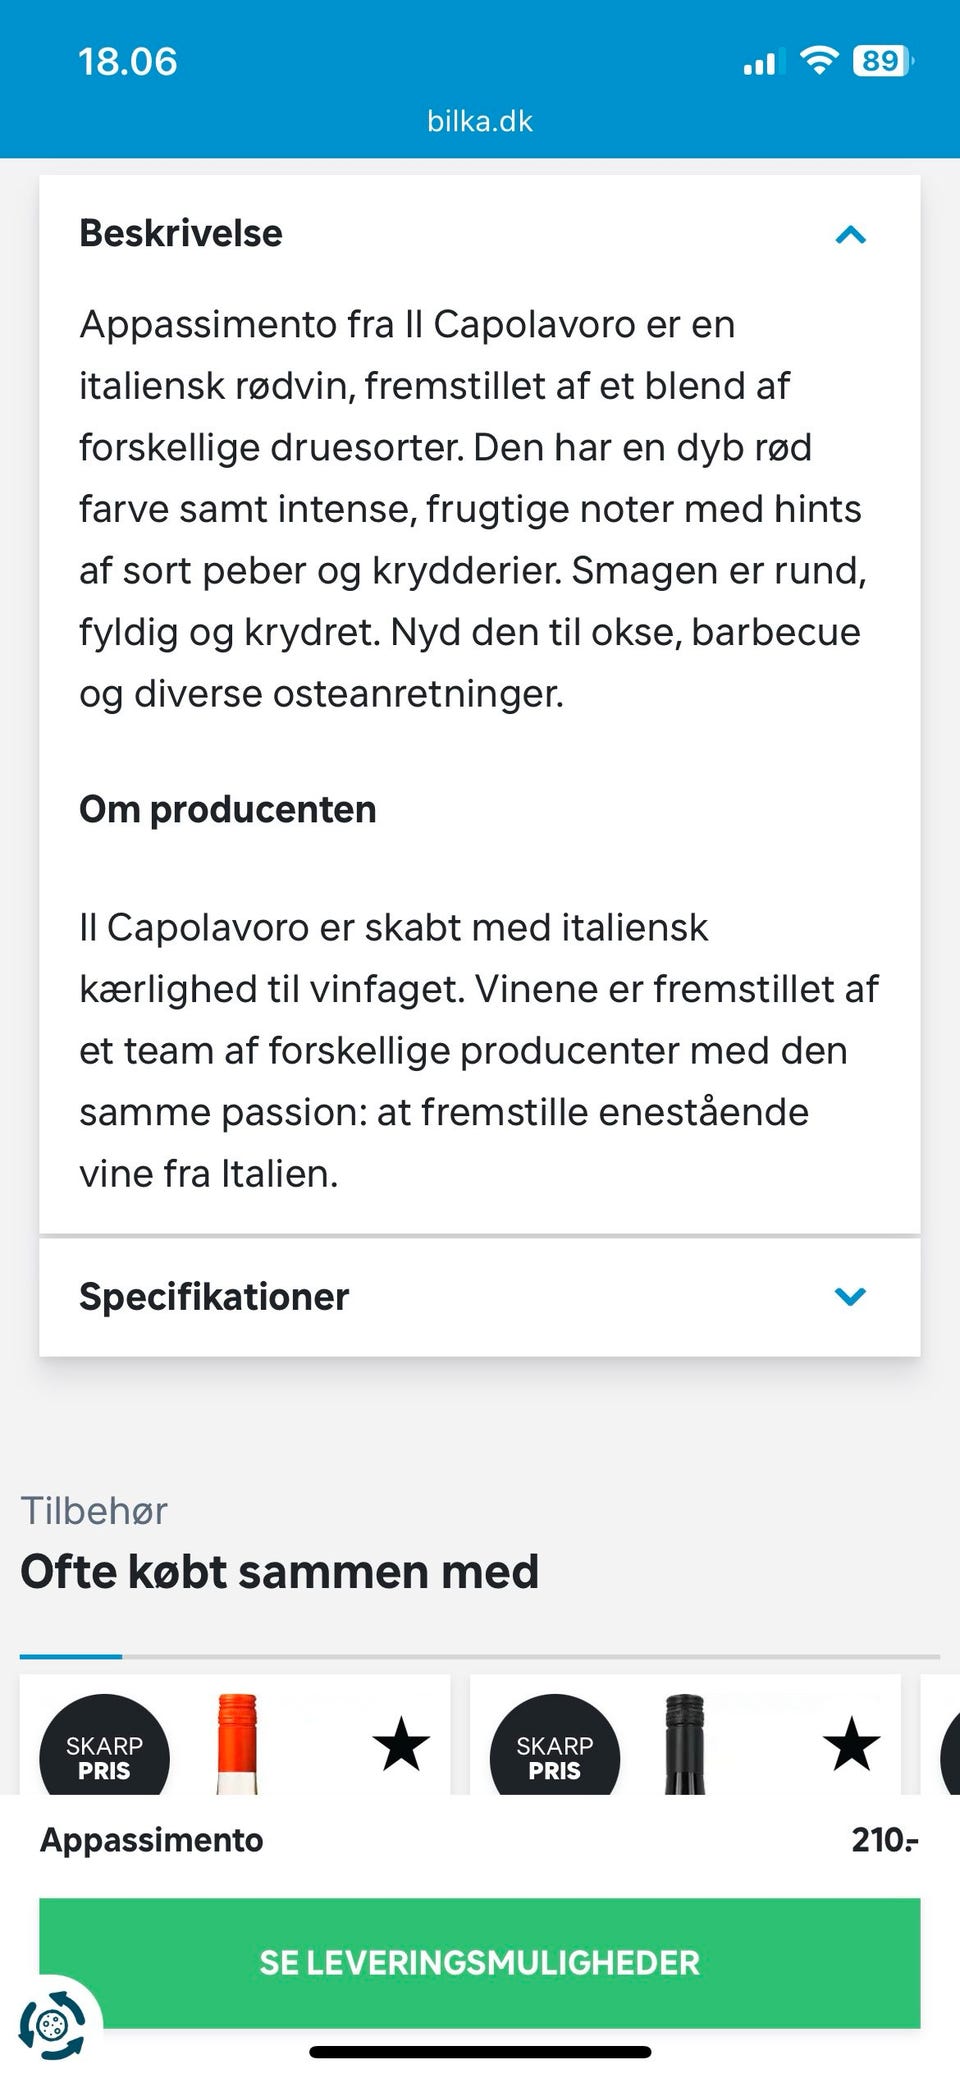The height and width of the screenshot is (2078, 960).
Task: Tap the Wi-Fi status icon
Action: pyautogui.click(x=819, y=61)
